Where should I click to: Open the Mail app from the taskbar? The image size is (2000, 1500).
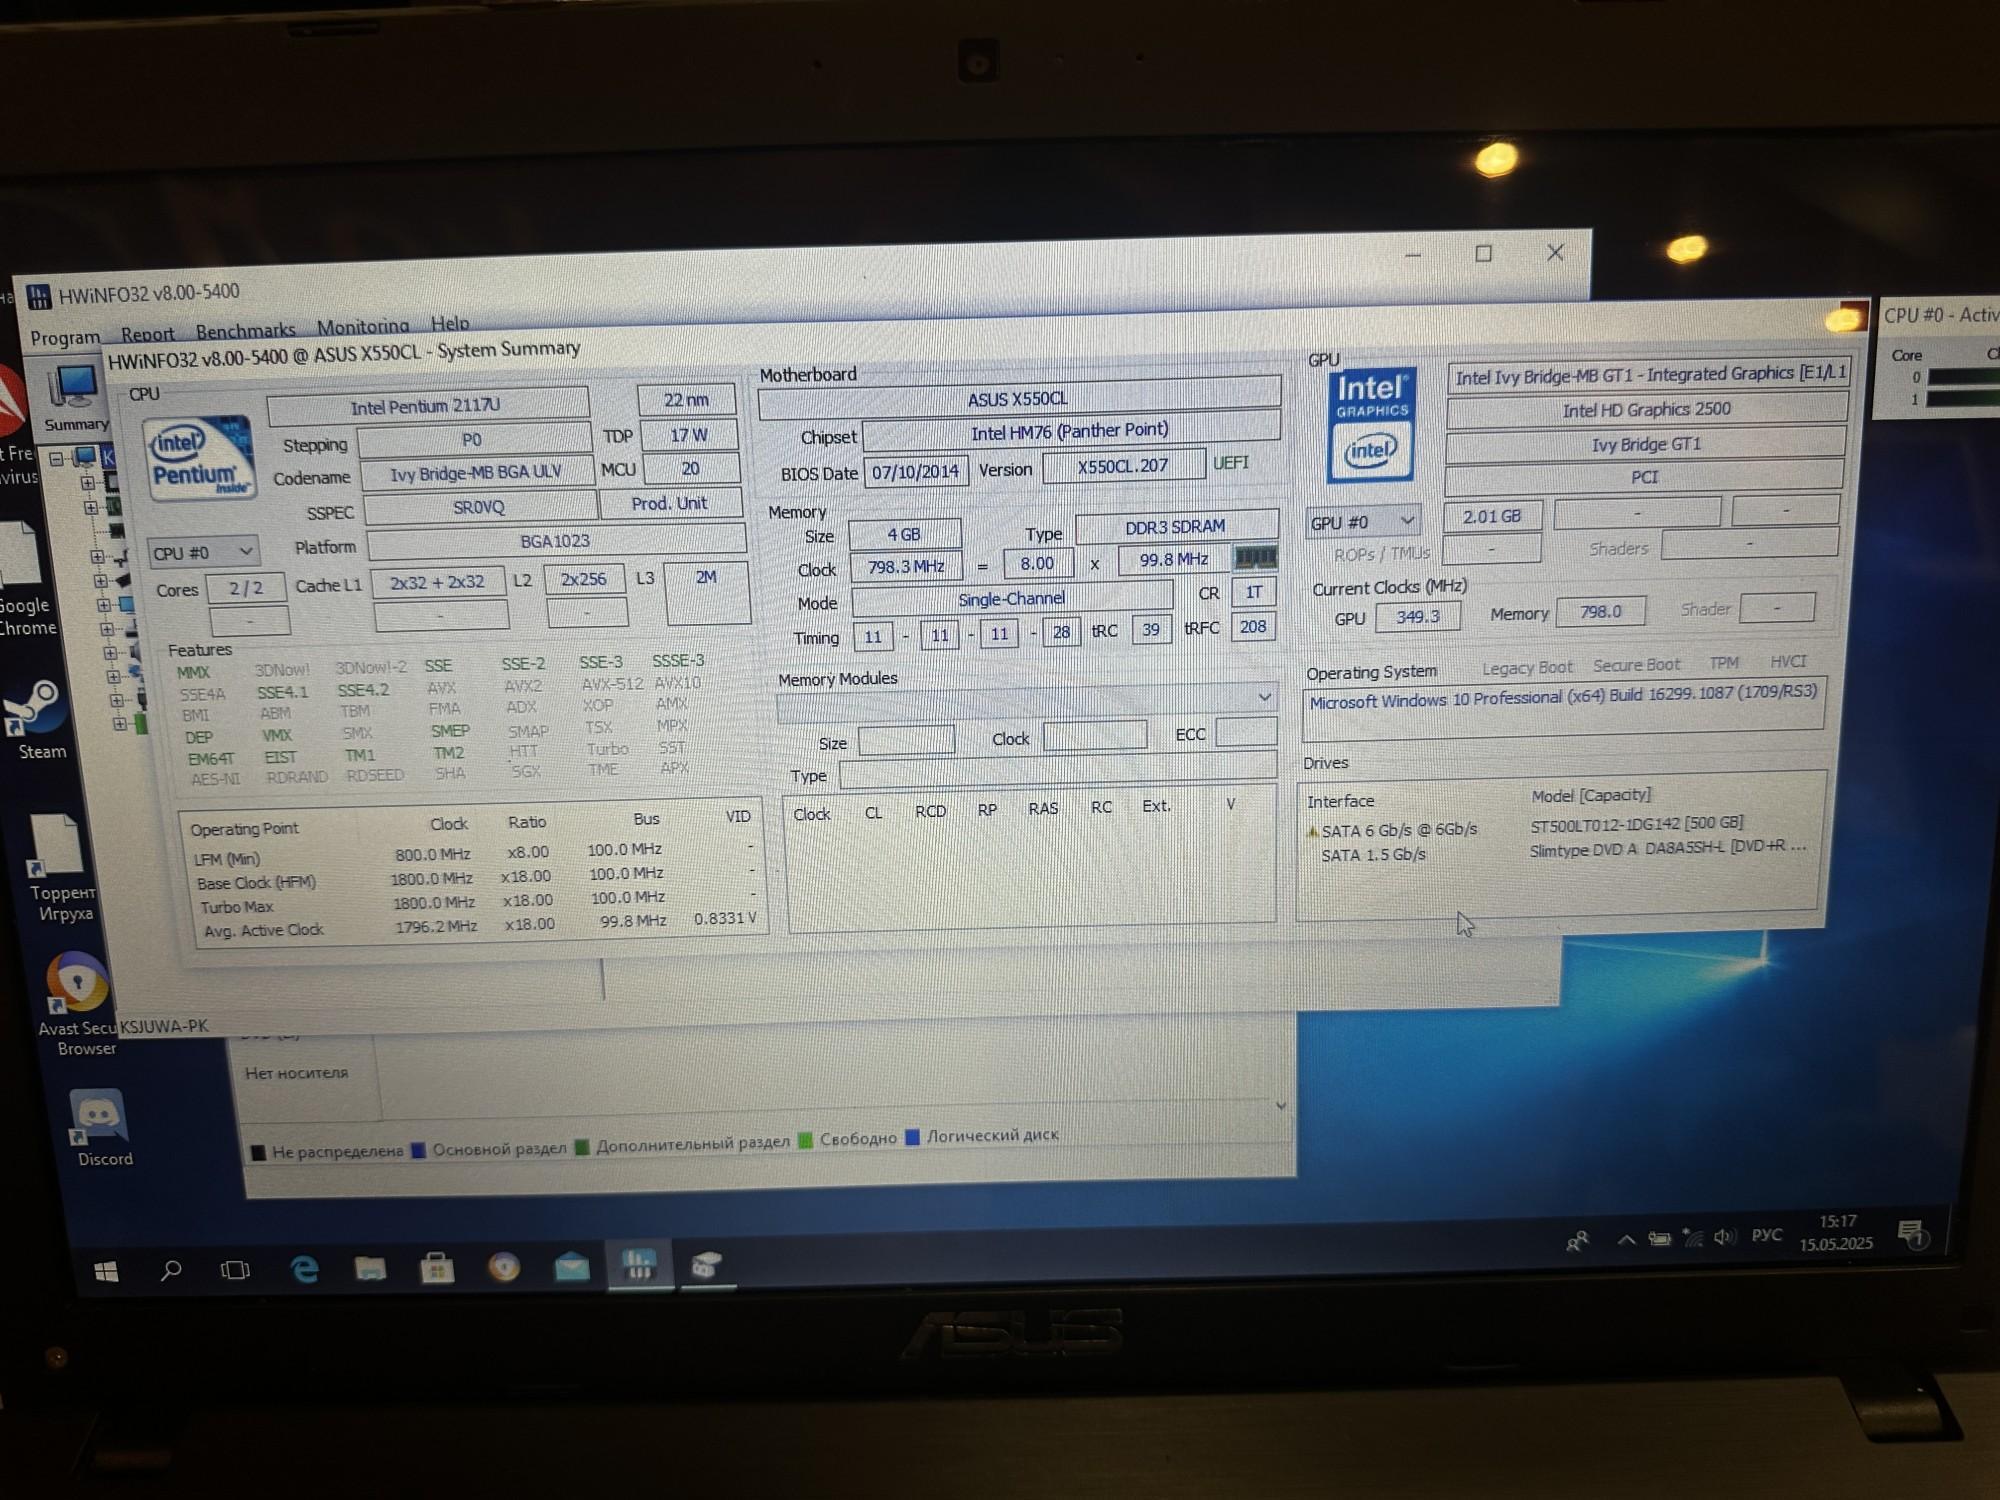(571, 1268)
